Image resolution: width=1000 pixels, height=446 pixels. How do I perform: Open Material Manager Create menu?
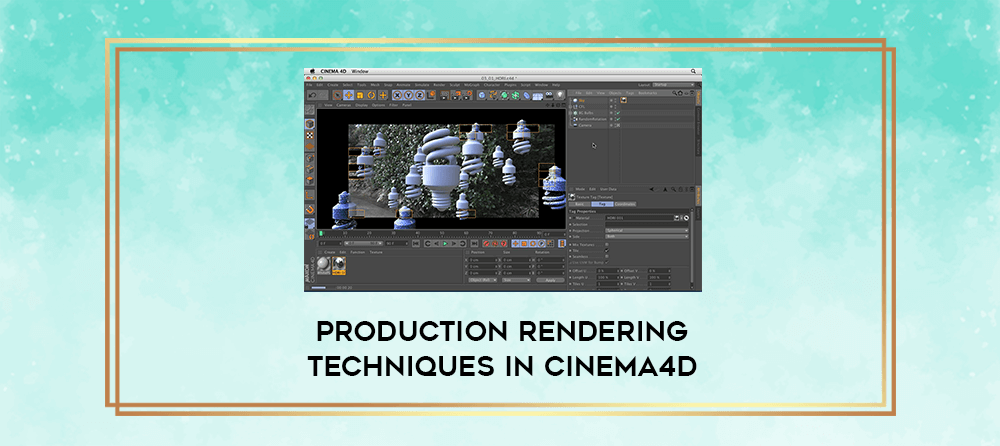(x=330, y=252)
